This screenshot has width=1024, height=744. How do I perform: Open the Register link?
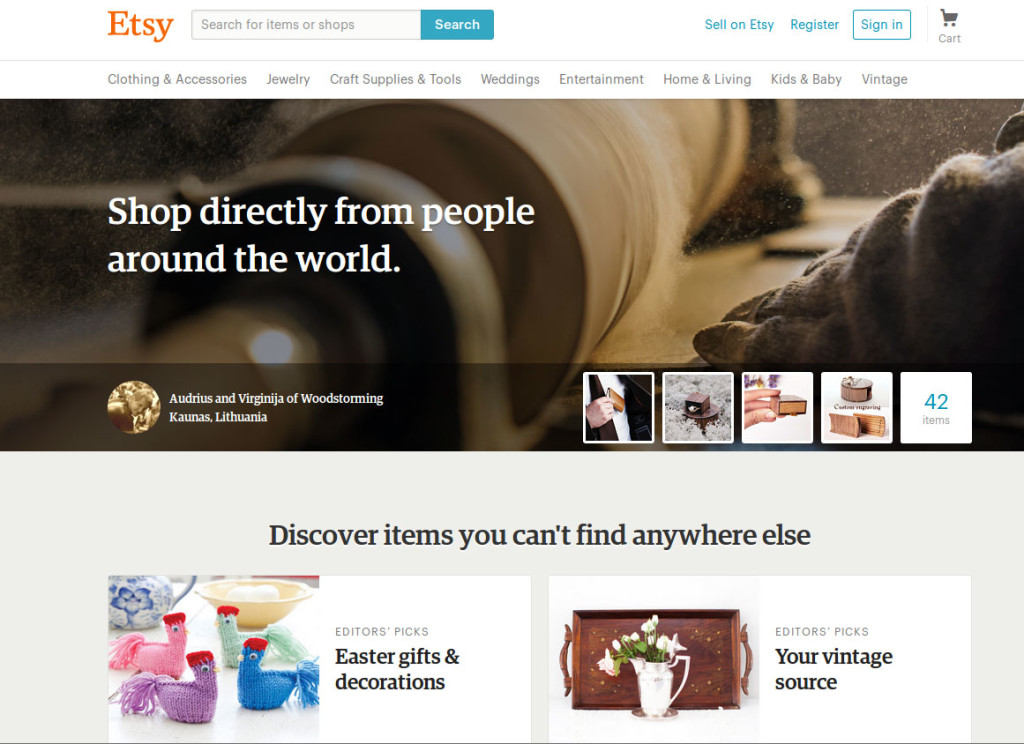[814, 25]
